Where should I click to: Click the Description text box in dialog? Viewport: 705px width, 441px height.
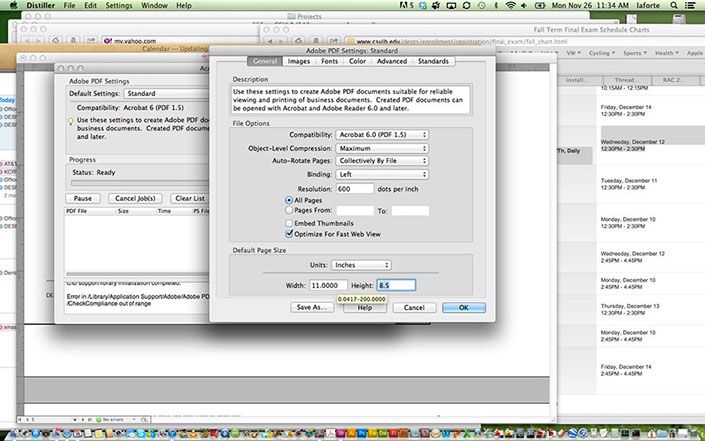click(x=351, y=99)
